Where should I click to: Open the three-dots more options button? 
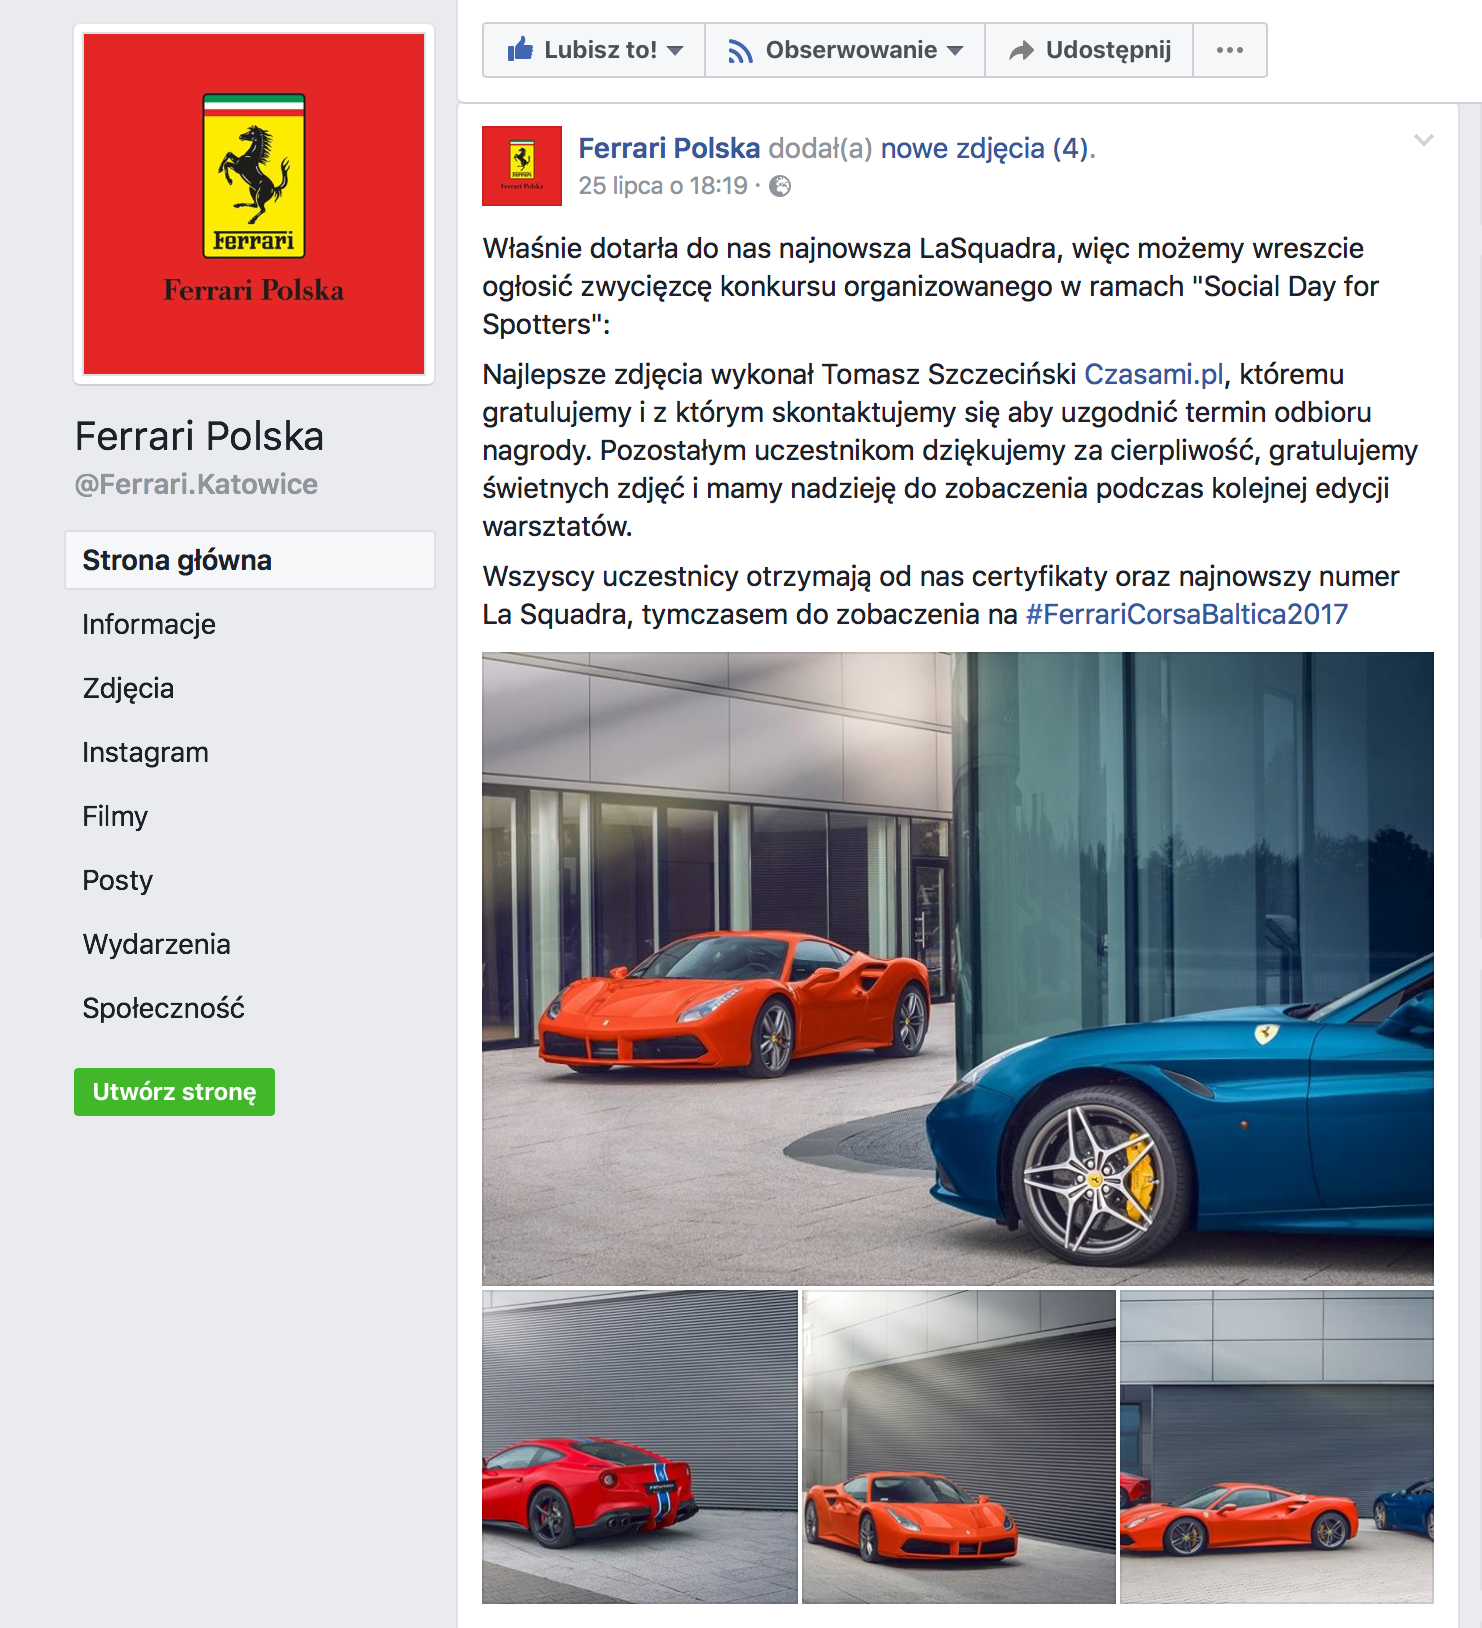tap(1230, 50)
